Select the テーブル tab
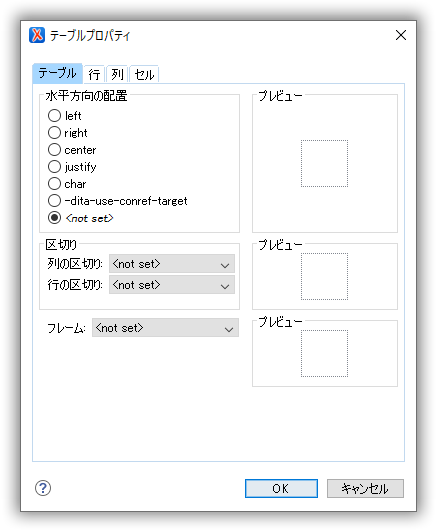The image size is (437, 532). [x=57, y=73]
